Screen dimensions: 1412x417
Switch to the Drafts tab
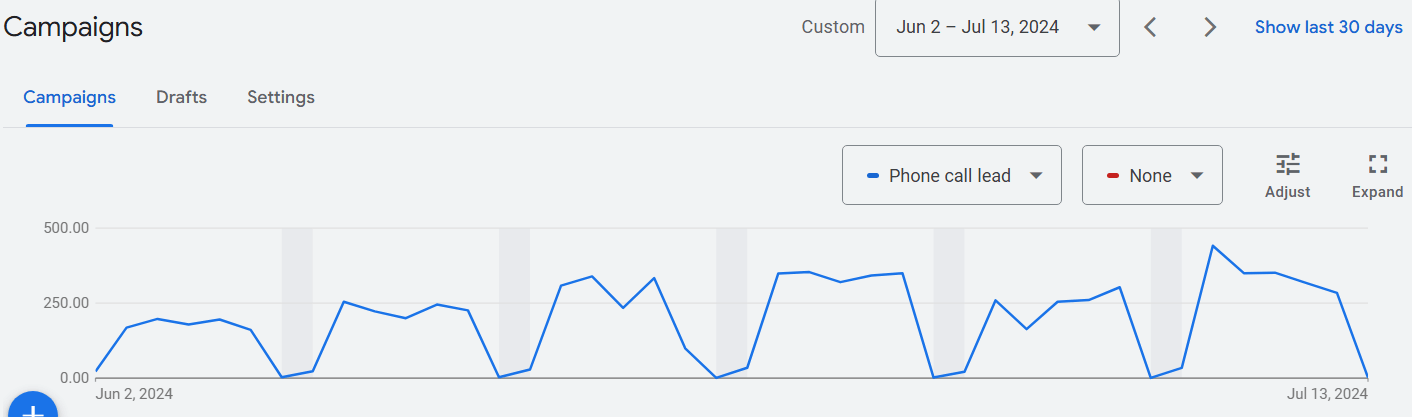(181, 97)
